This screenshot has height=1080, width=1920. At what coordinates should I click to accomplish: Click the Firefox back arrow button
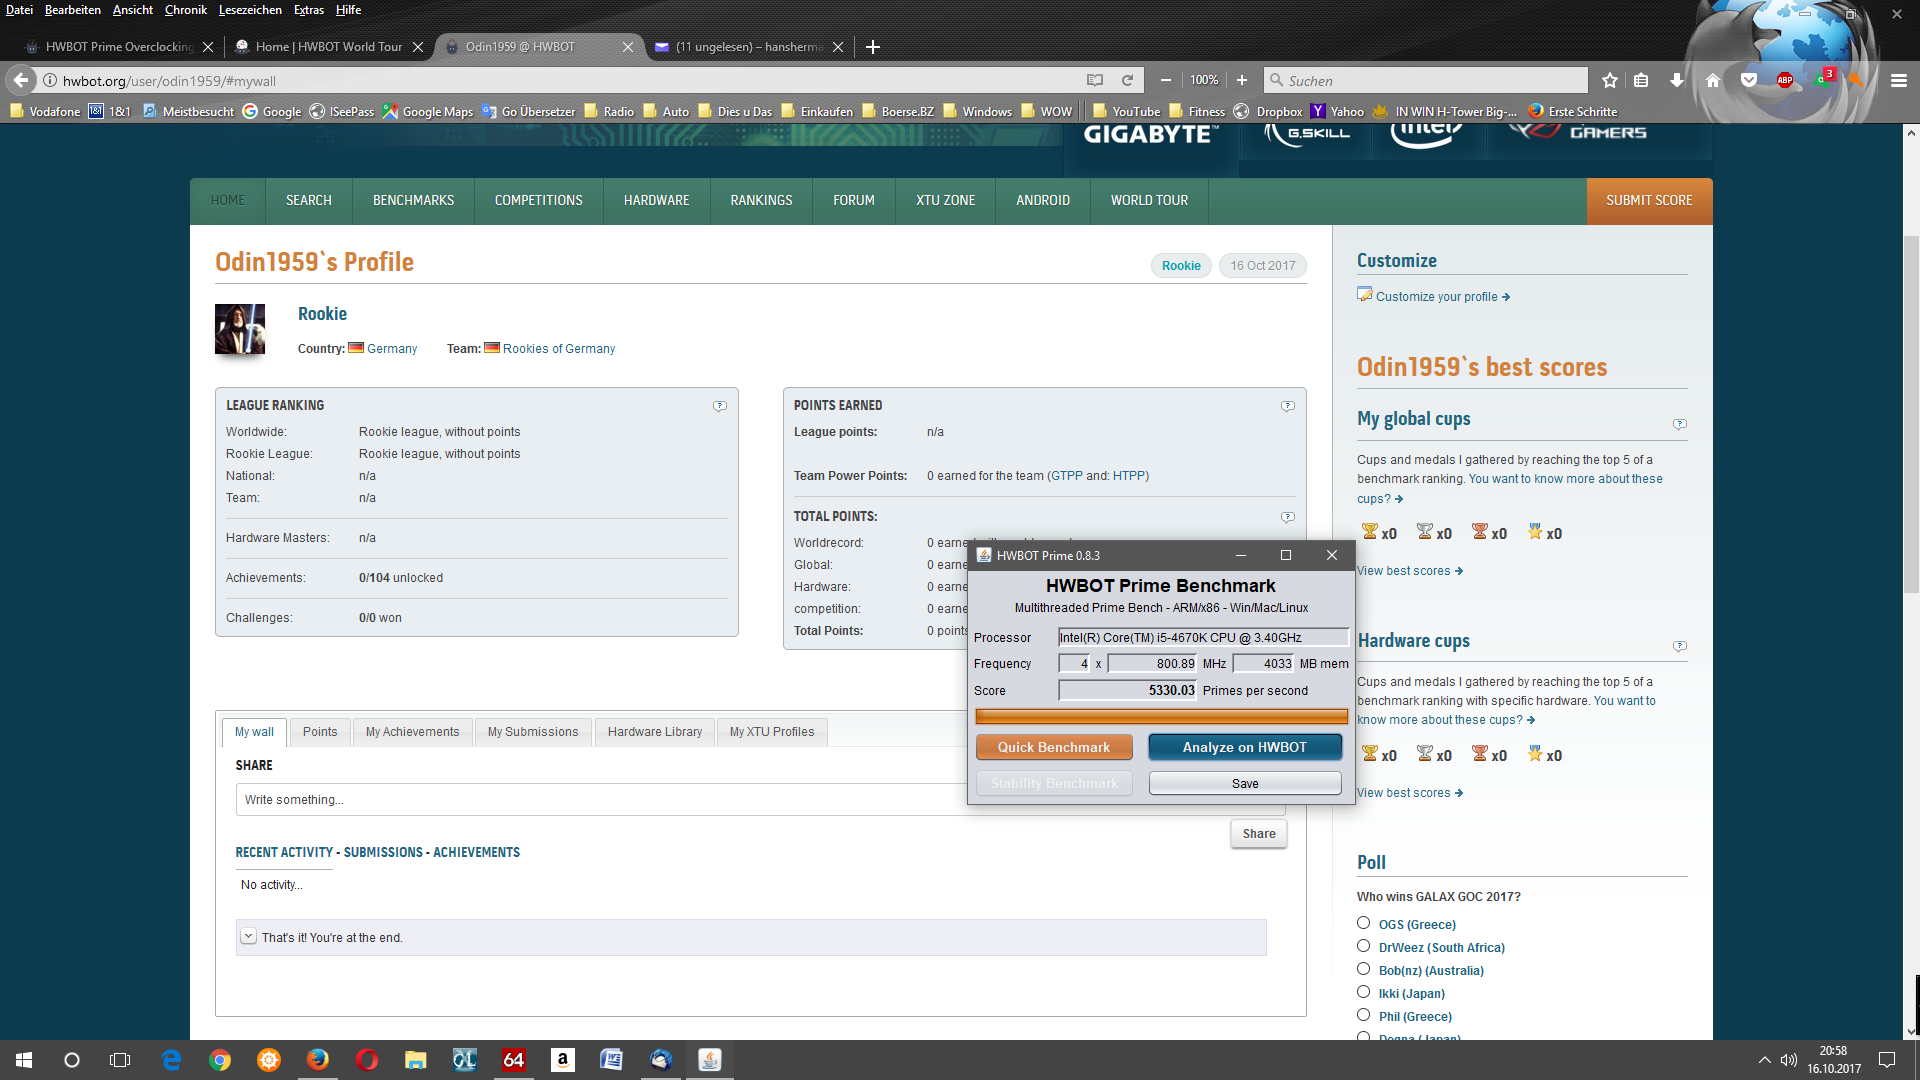pos(21,80)
